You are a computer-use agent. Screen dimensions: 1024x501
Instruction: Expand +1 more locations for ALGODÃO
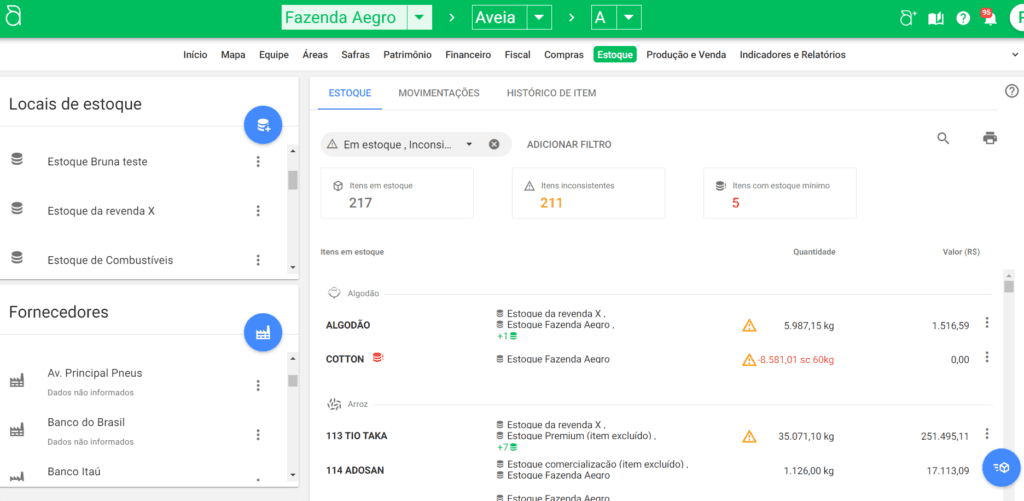(507, 336)
